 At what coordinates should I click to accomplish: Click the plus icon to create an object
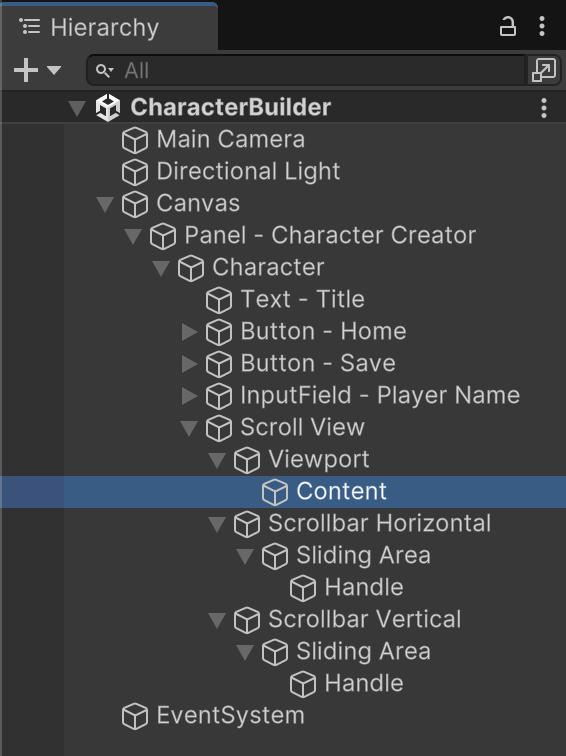coord(26,70)
